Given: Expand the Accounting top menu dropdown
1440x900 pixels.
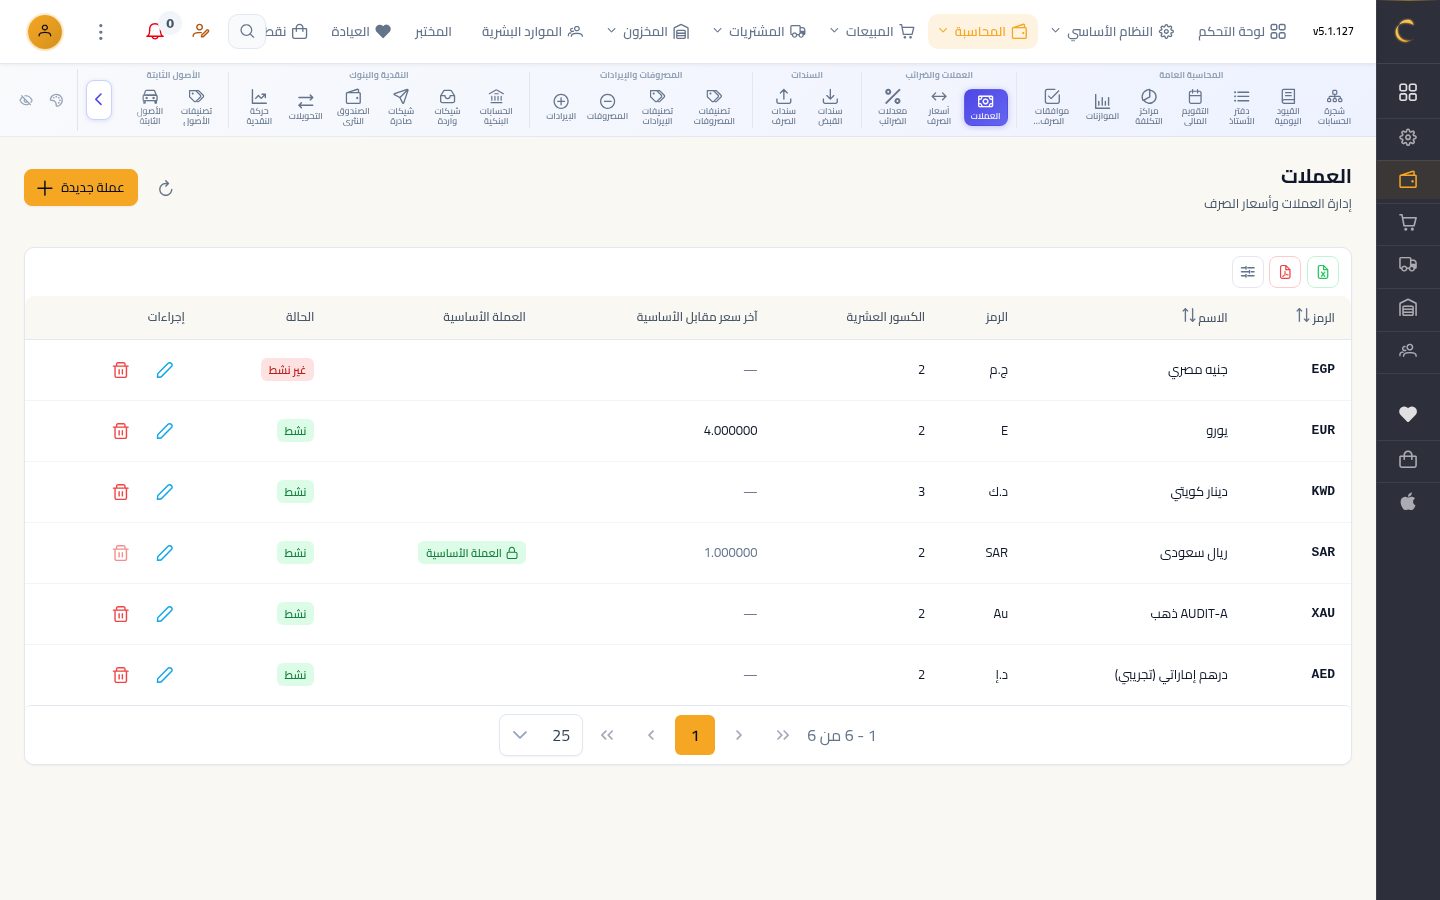Looking at the screenshot, I should (x=983, y=32).
